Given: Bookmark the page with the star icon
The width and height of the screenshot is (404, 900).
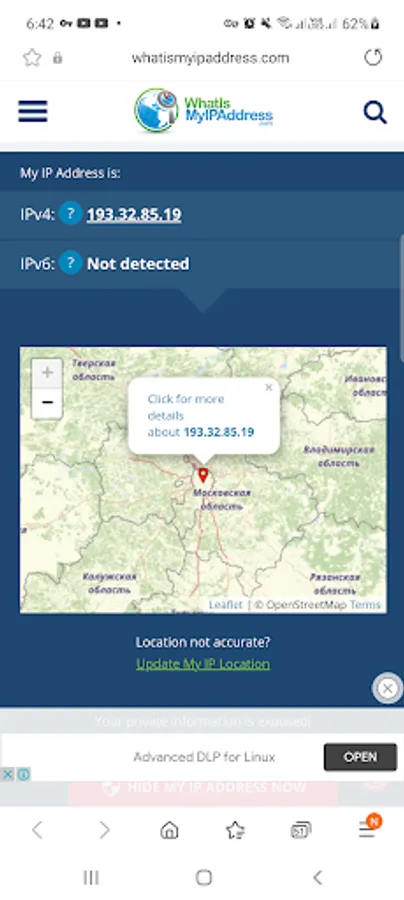Looking at the screenshot, I should (32, 57).
